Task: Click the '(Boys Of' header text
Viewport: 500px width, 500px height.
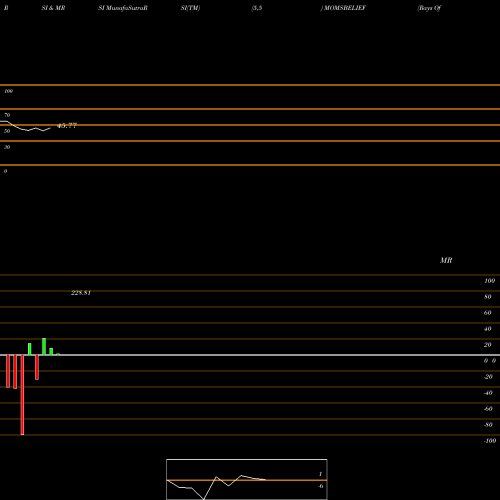Action: pyautogui.click(x=429, y=8)
